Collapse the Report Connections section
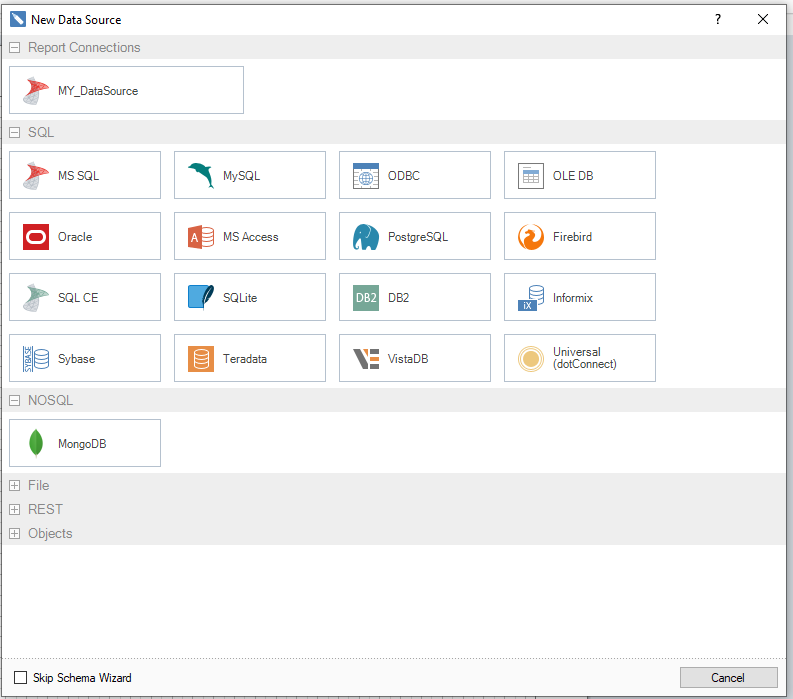 [15, 48]
